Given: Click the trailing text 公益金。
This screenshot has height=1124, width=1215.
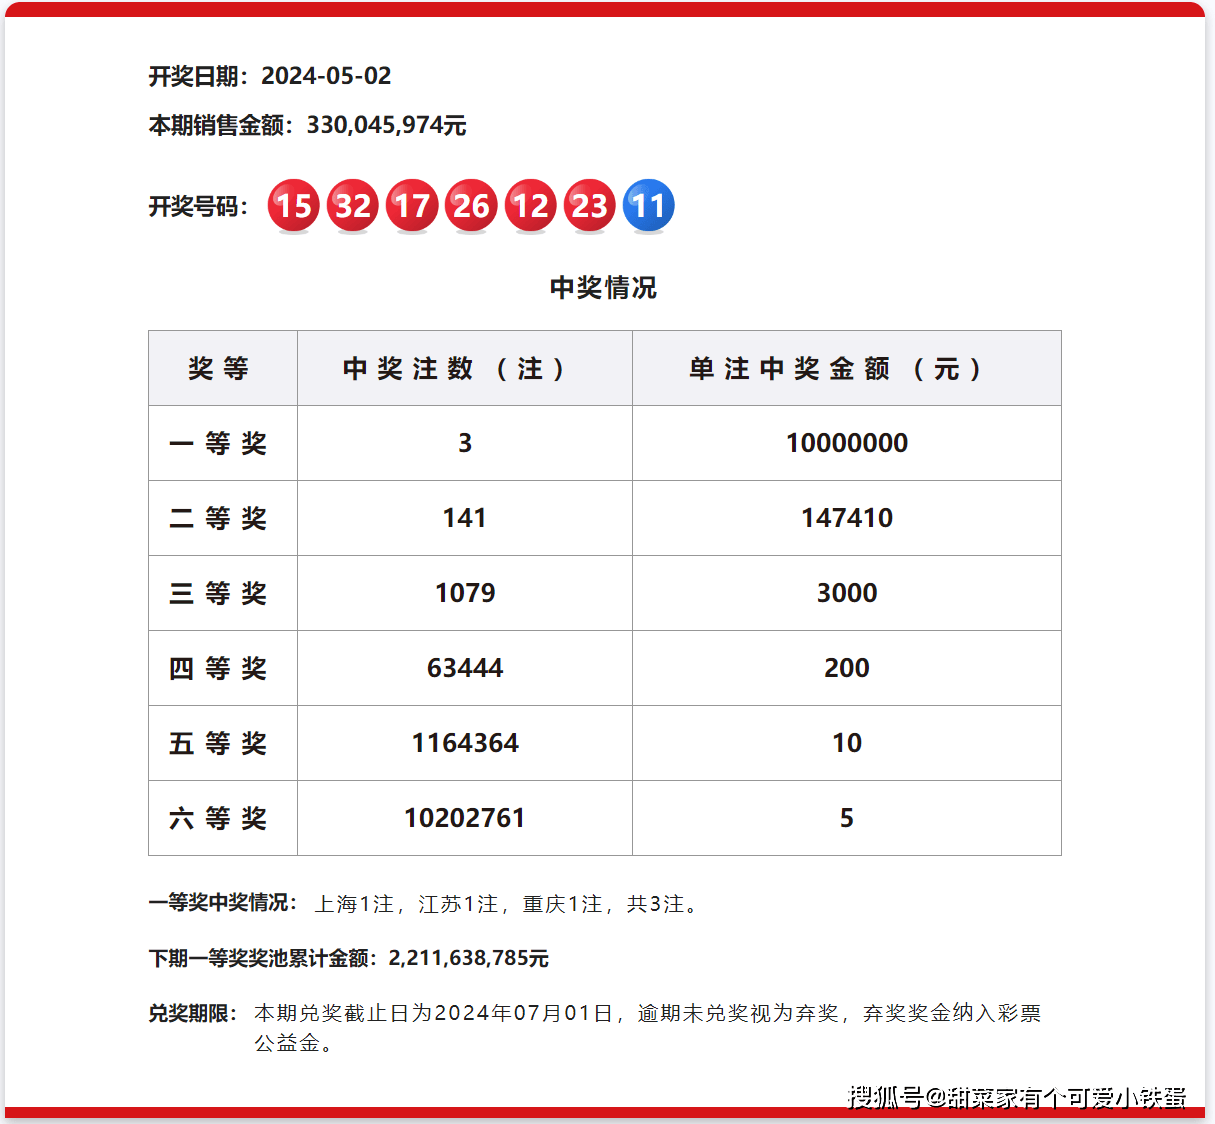Looking at the screenshot, I should pos(294,1044).
